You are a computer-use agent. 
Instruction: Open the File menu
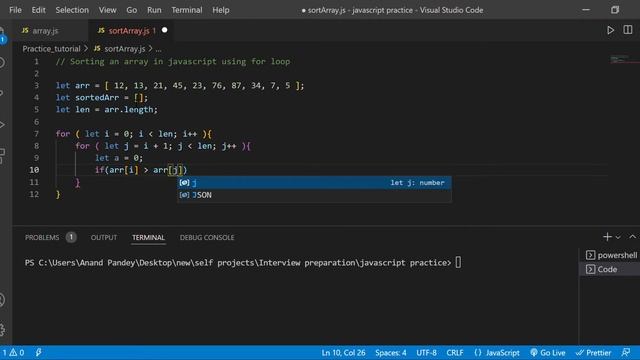point(15,10)
